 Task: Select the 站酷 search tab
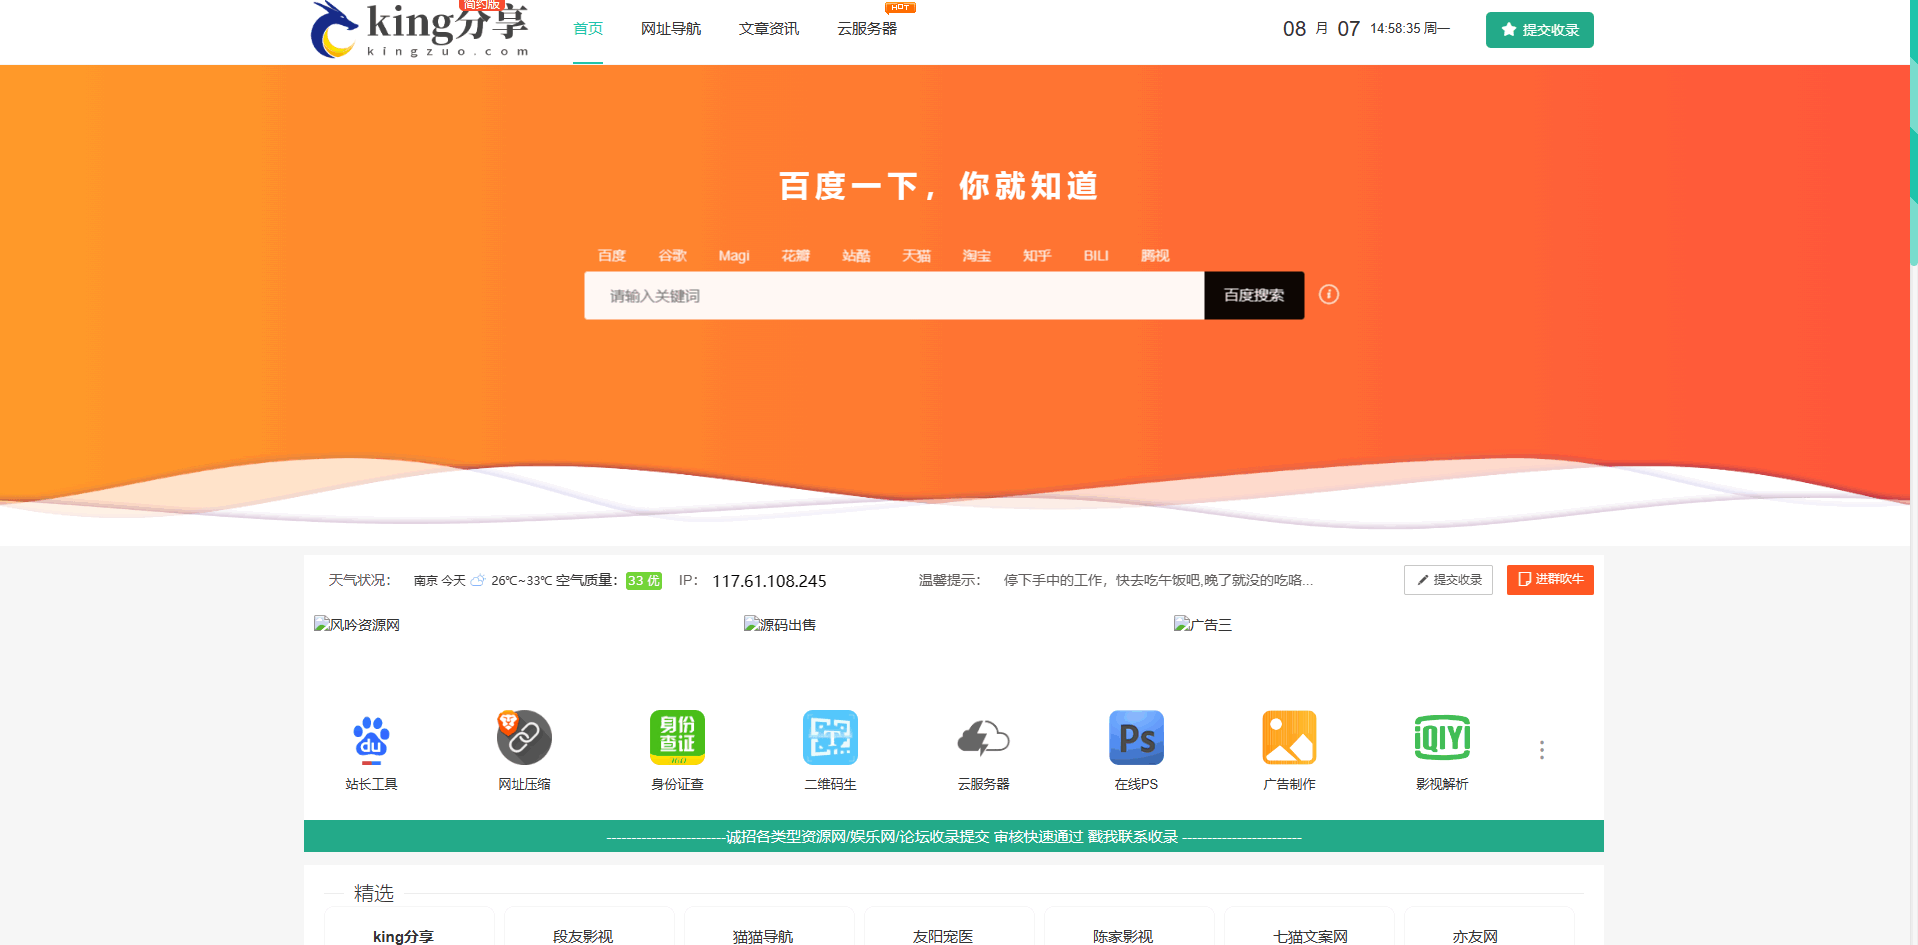pyautogui.click(x=856, y=256)
